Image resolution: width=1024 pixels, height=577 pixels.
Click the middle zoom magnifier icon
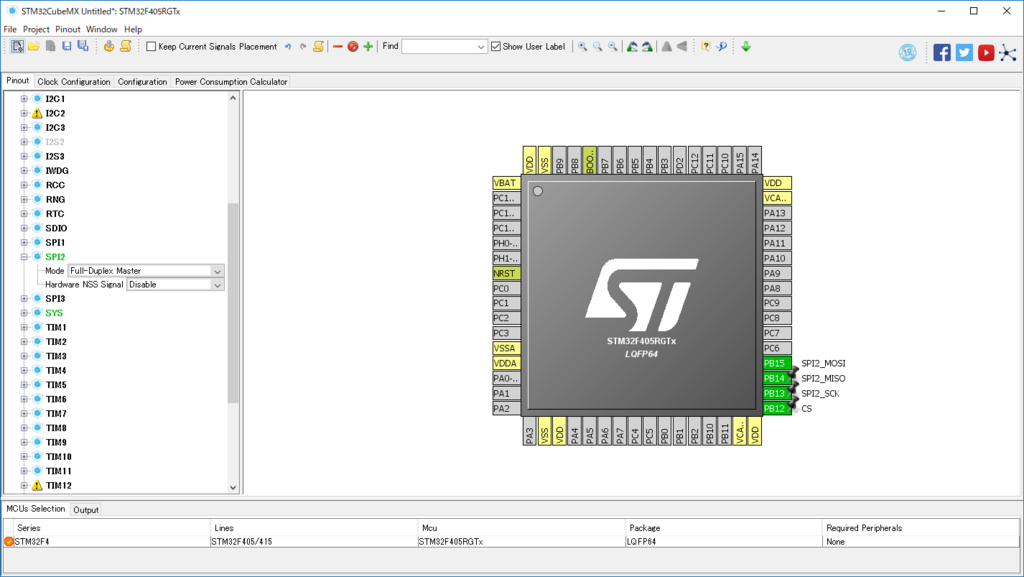[597, 46]
